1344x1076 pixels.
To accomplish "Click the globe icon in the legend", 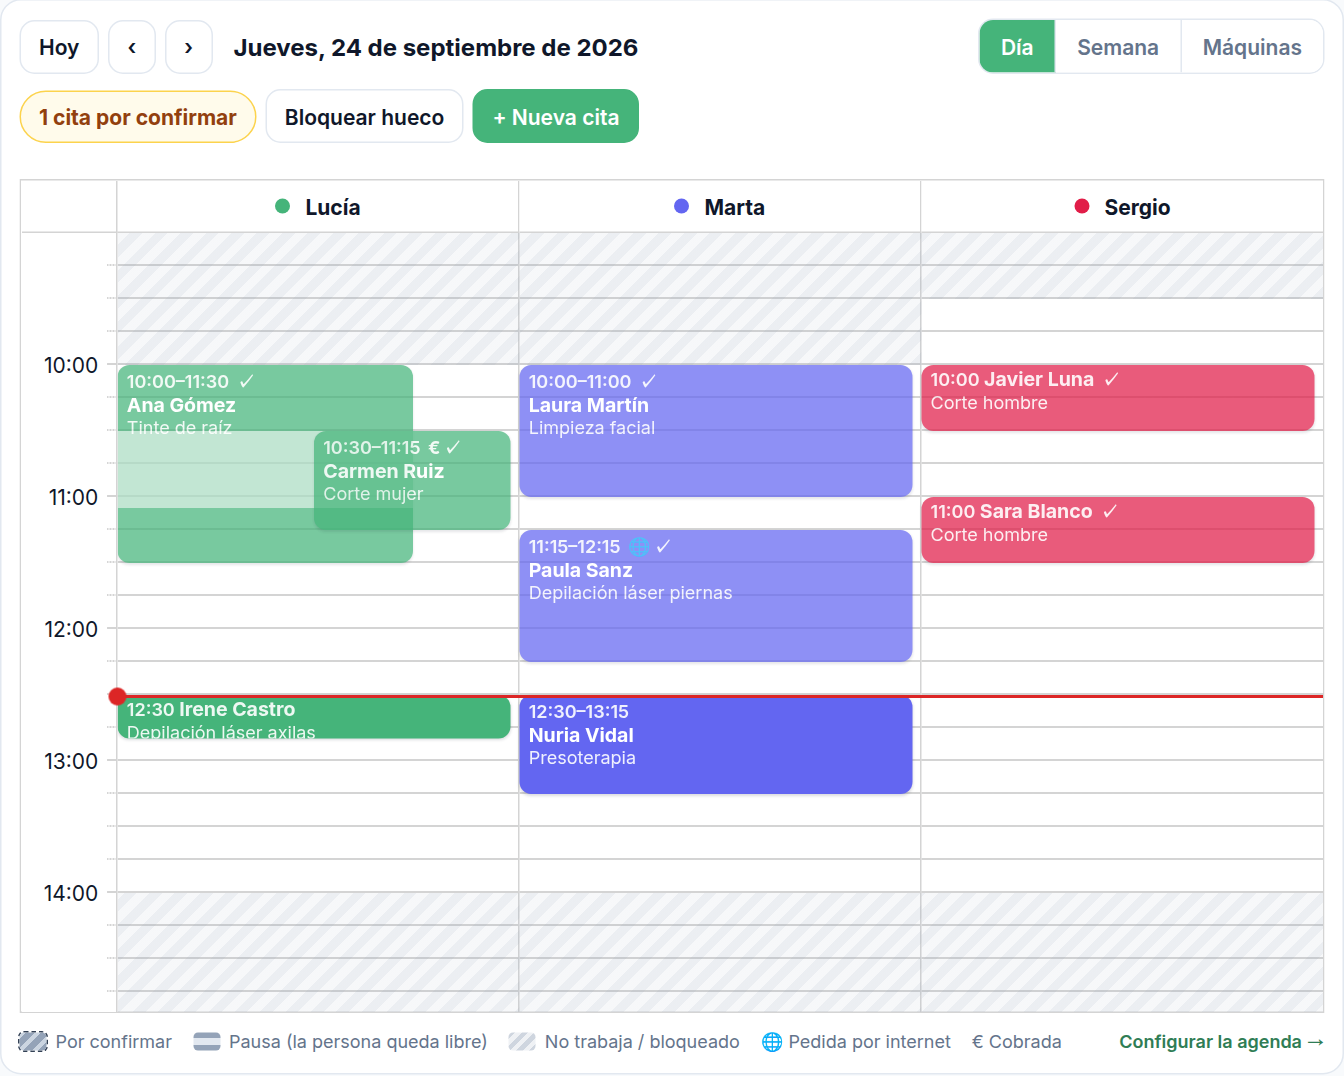I will click(772, 1042).
